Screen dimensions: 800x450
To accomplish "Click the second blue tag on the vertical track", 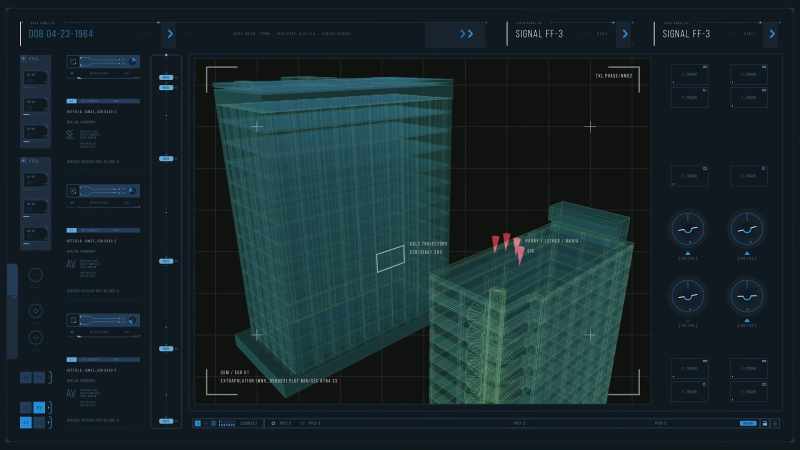I will (166, 88).
